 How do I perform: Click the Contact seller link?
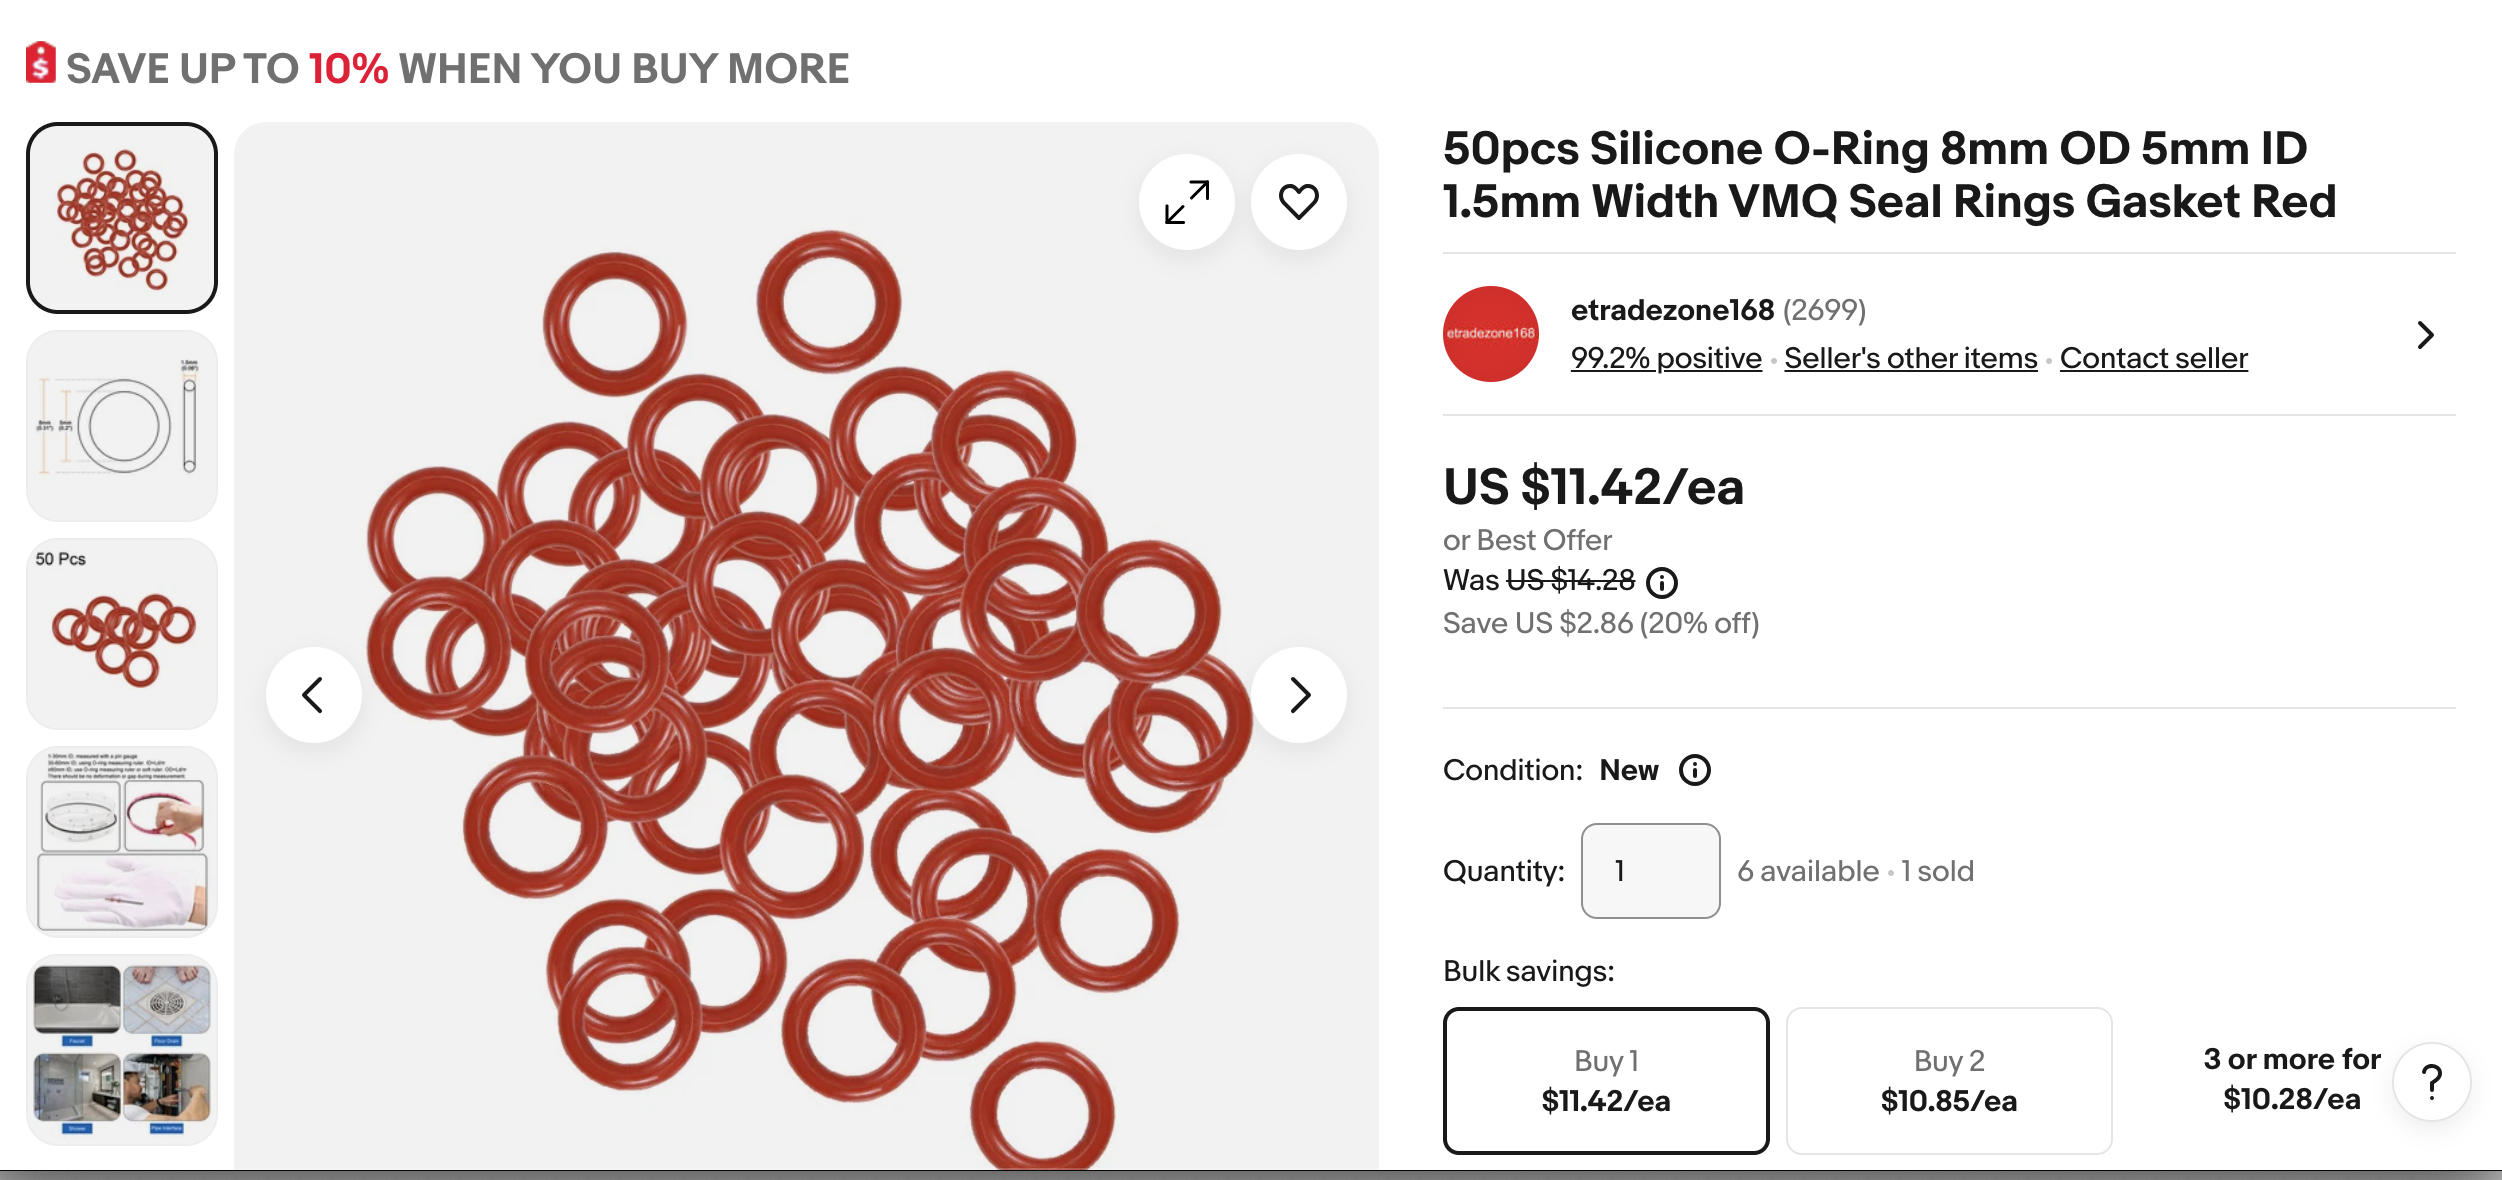tap(2154, 358)
